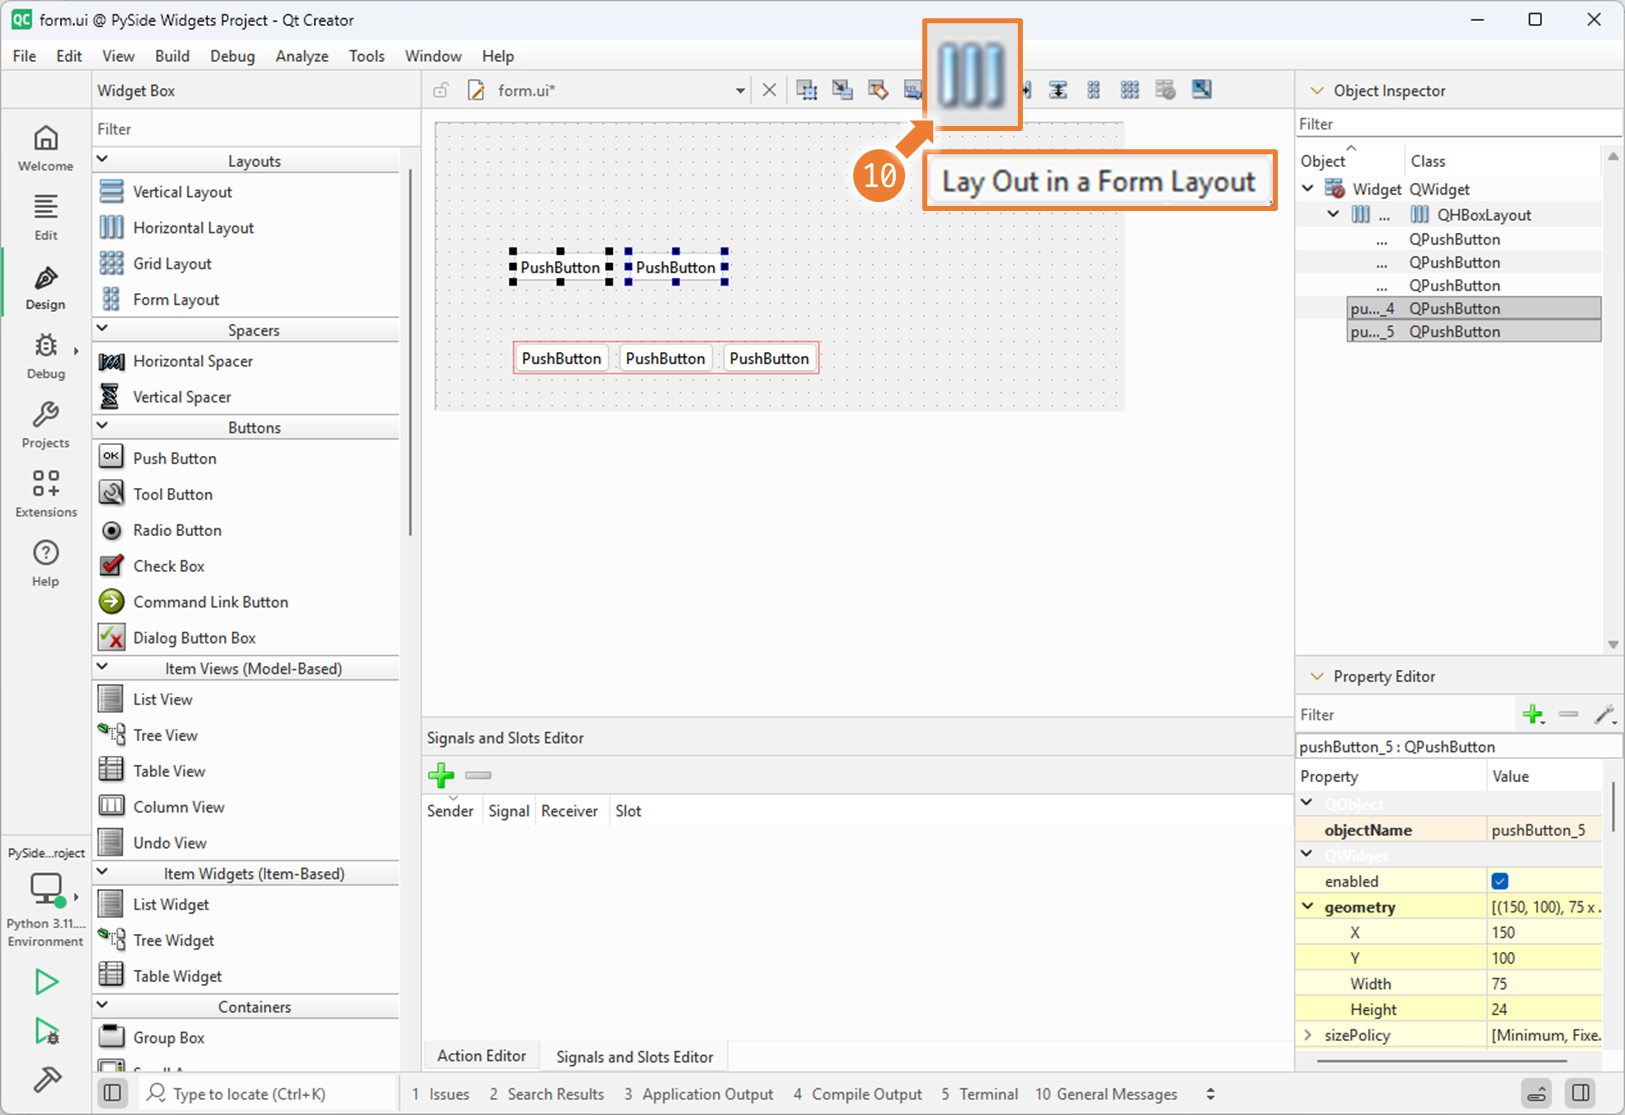Open Help mode in sidebar
This screenshot has width=1625, height=1115.
point(46,563)
